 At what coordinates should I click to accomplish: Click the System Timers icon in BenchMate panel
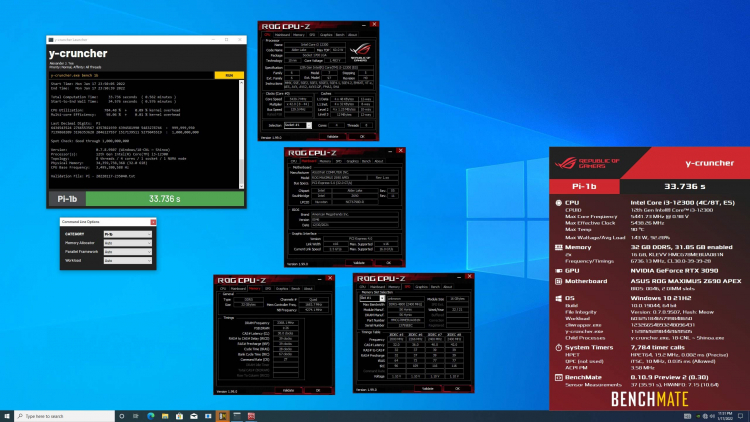pos(557,345)
